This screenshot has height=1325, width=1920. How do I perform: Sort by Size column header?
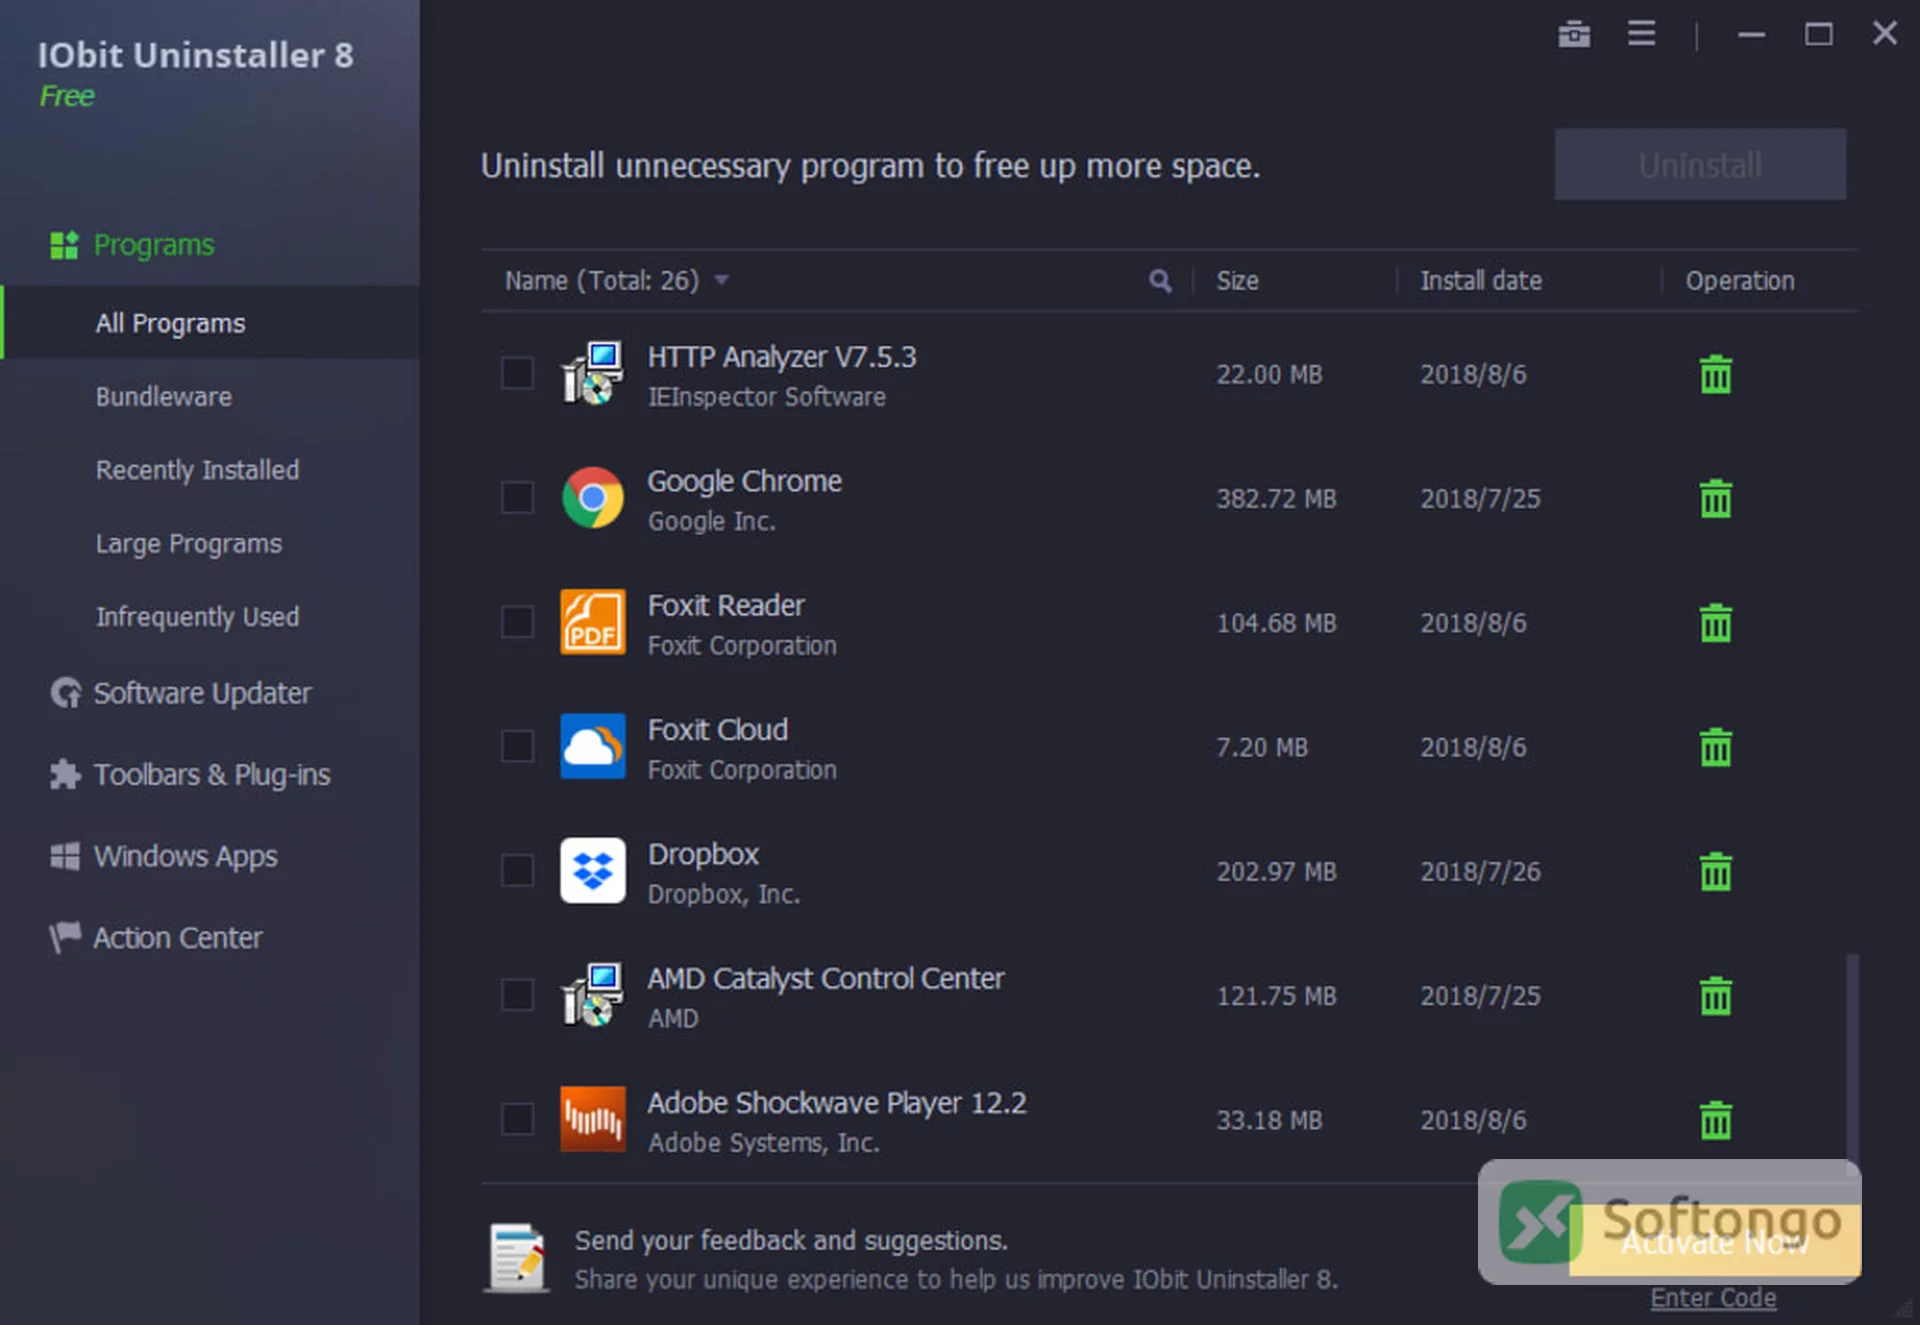(x=1237, y=281)
